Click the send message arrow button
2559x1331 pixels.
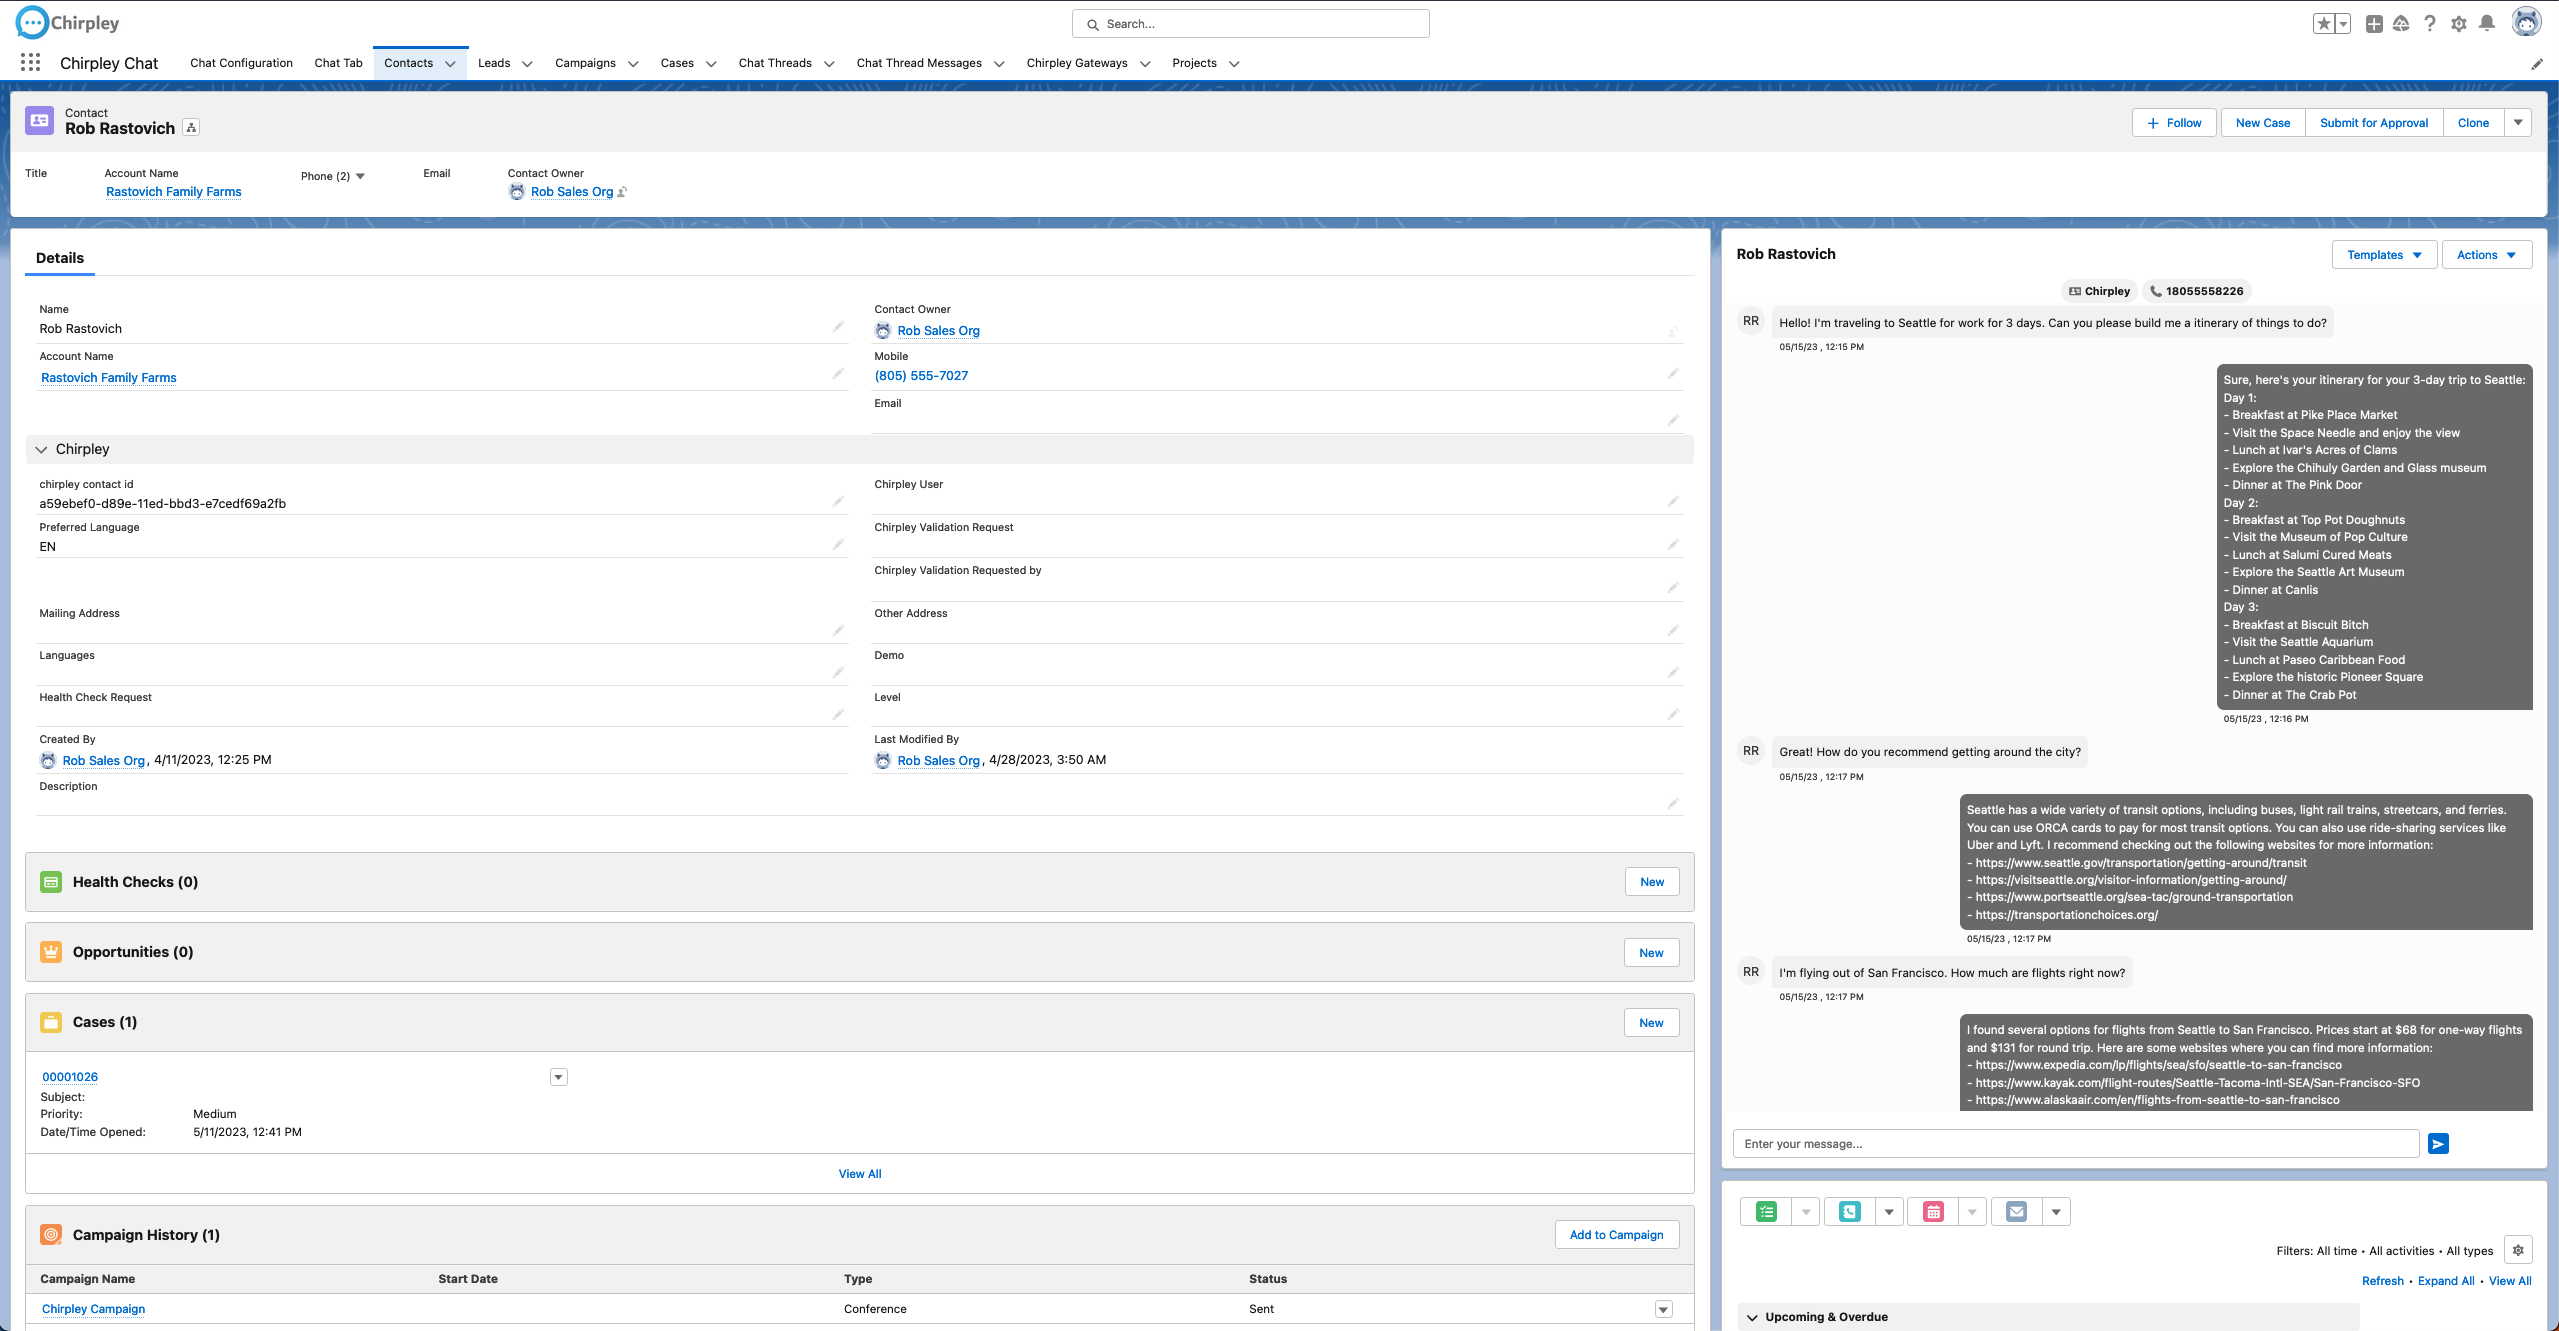coord(2438,1144)
